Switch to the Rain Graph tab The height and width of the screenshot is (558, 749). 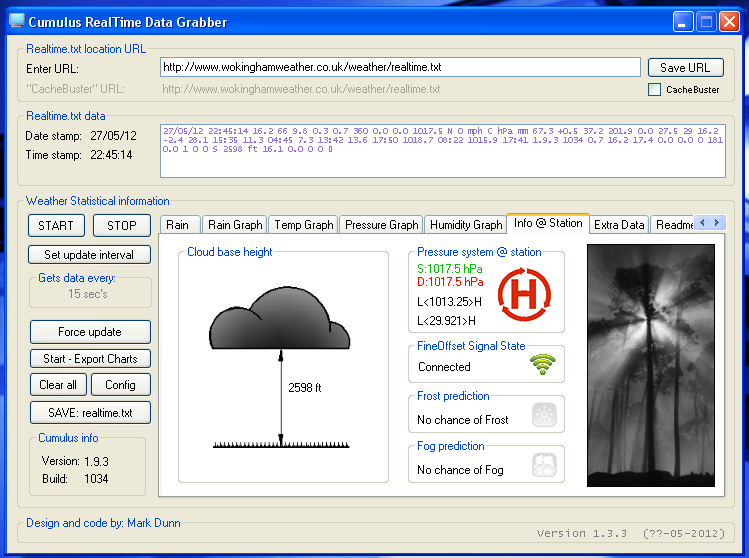click(235, 225)
